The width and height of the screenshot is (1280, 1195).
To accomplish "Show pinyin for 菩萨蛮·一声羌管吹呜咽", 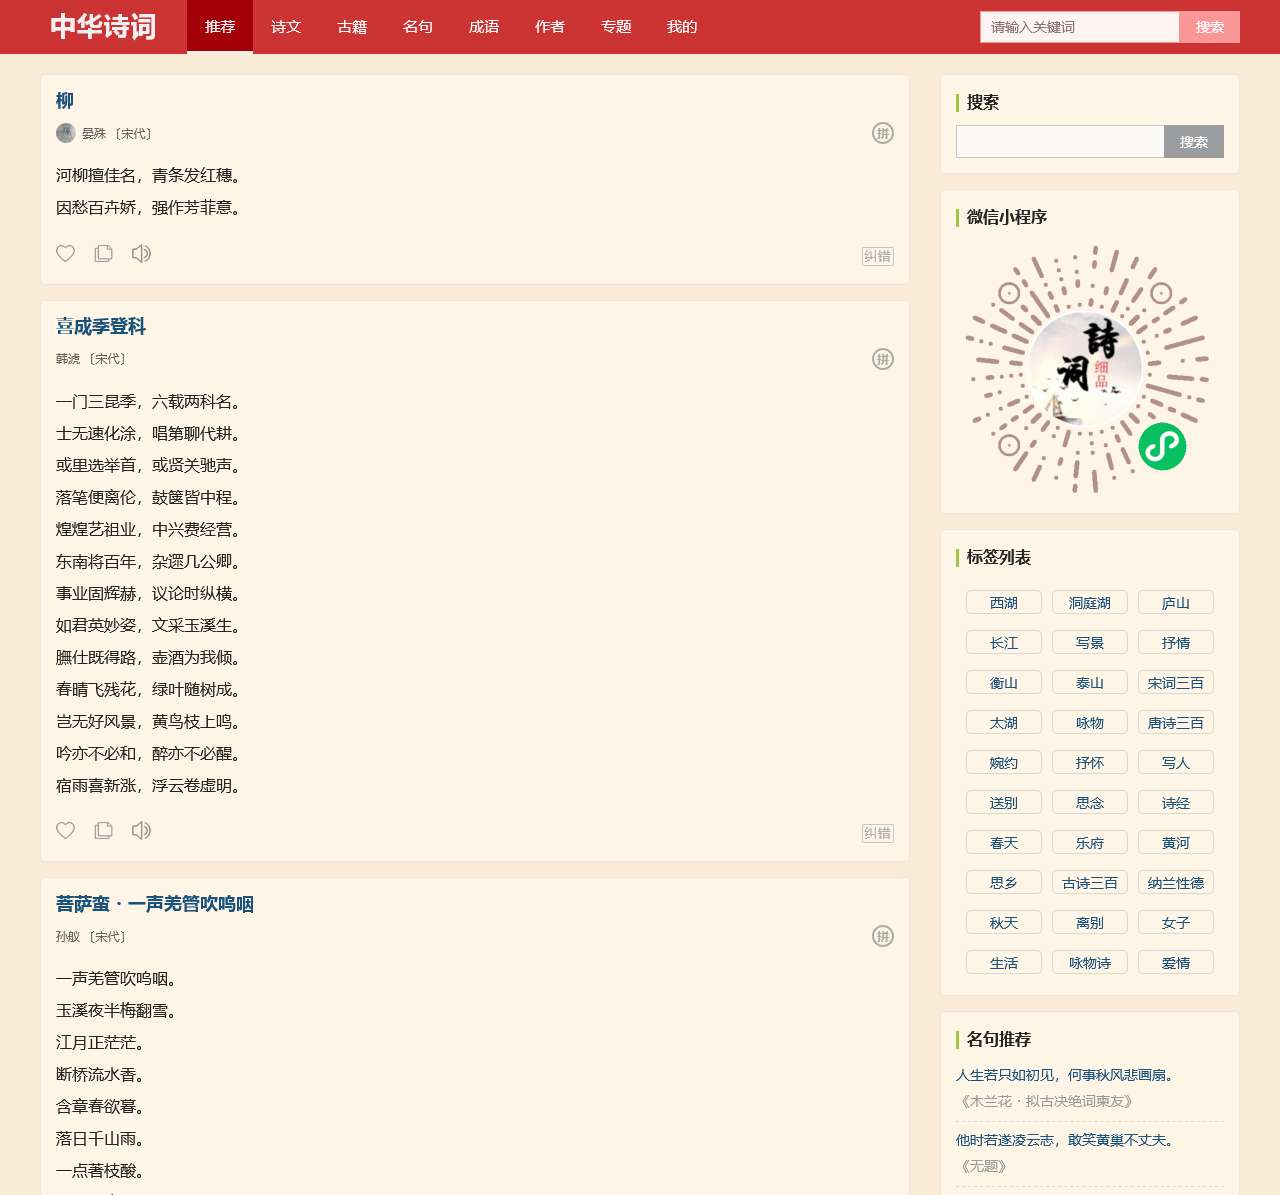I will [x=882, y=935].
